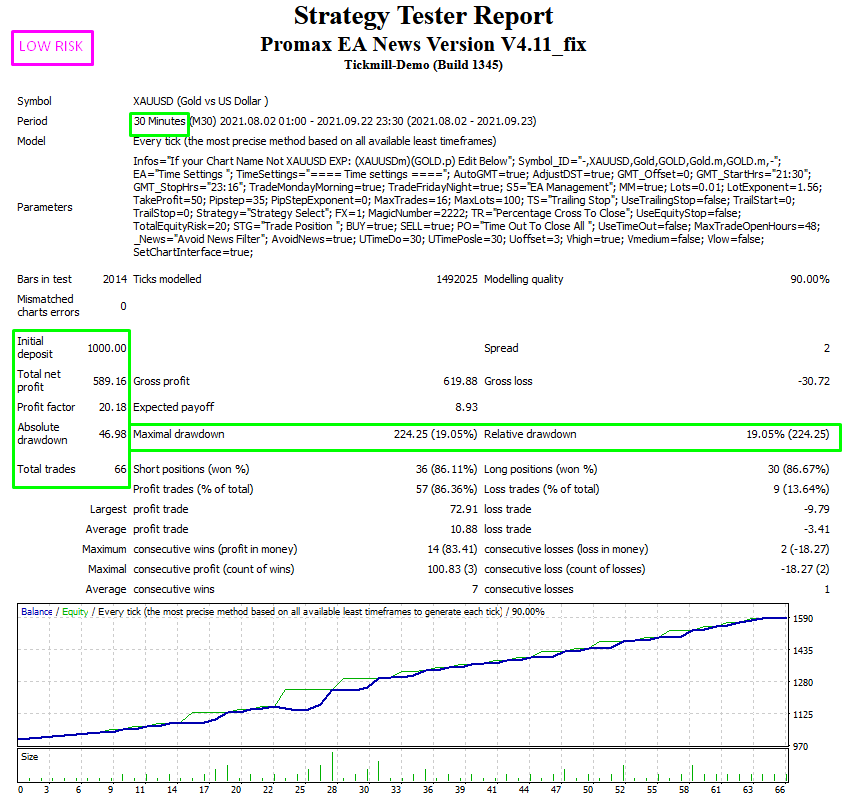Viewport: 865px width, 796px height.
Task: Click the Mismatched charts errors value 0
Action: [x=124, y=306]
